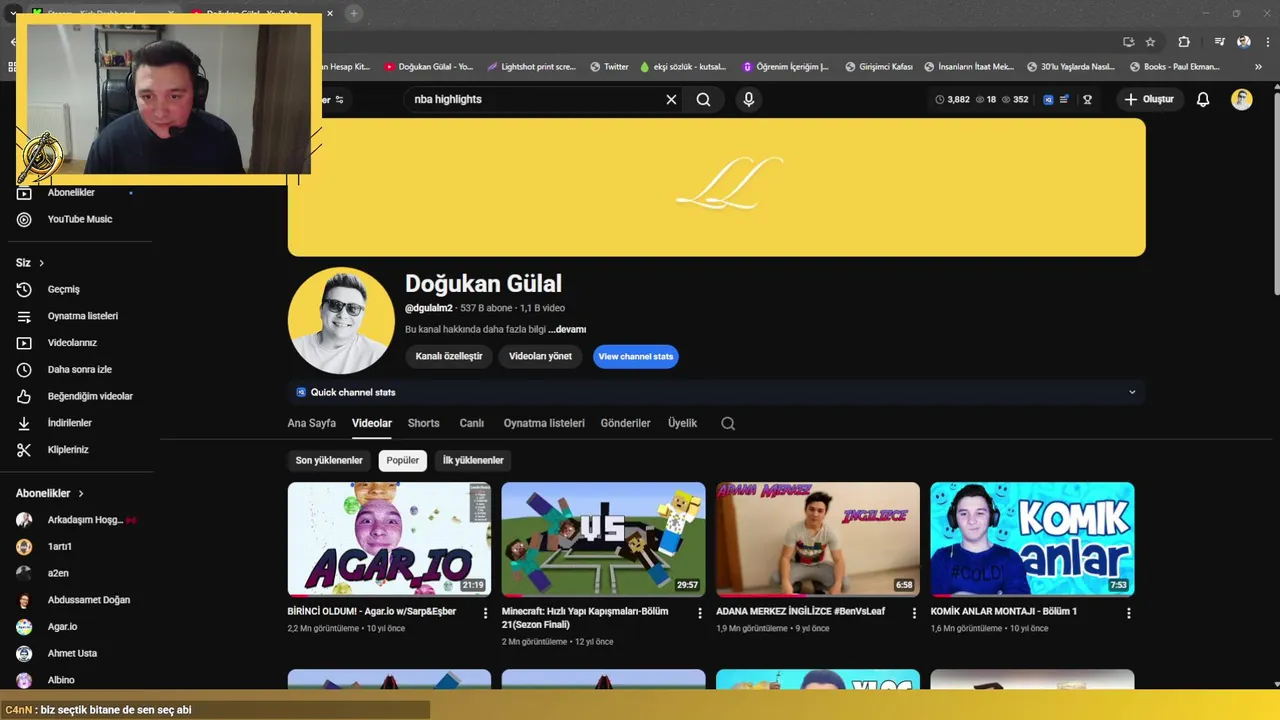Sort by İlk yüklenenler chip
This screenshot has height=720, width=1280.
point(473,460)
